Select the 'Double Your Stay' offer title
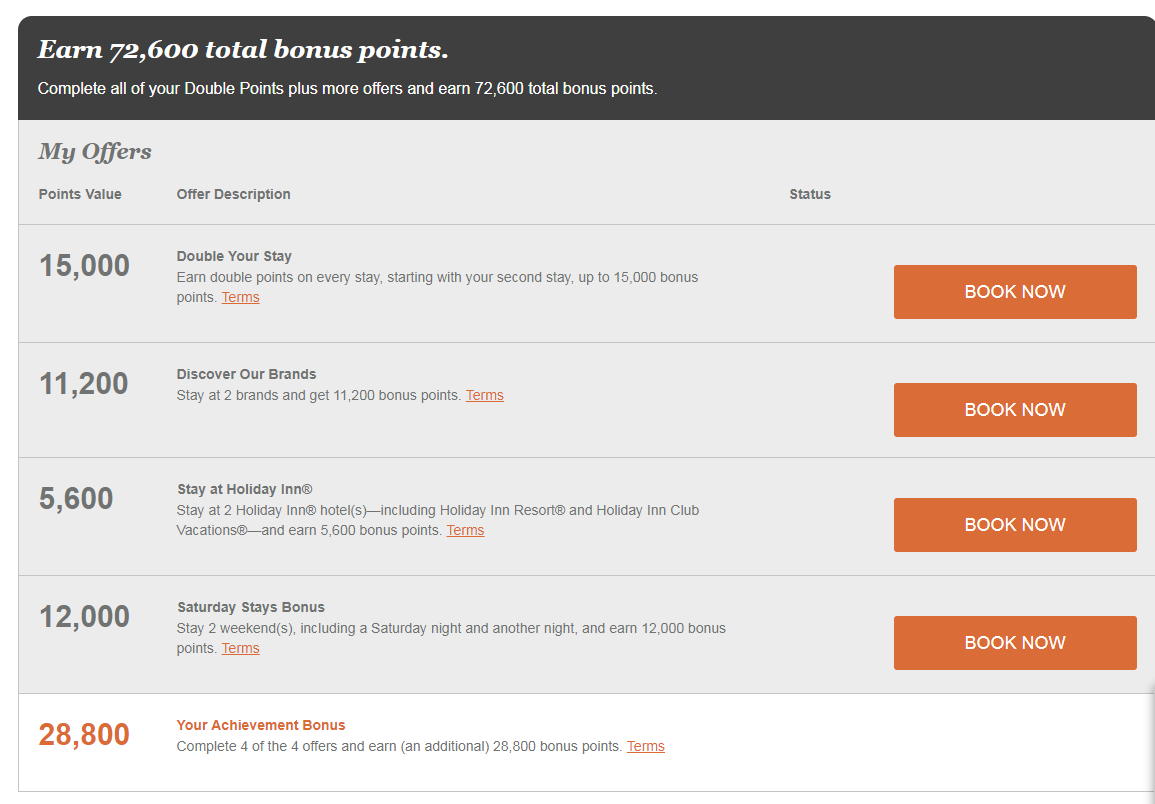Viewport: 1155px width, 804px height. [x=234, y=256]
